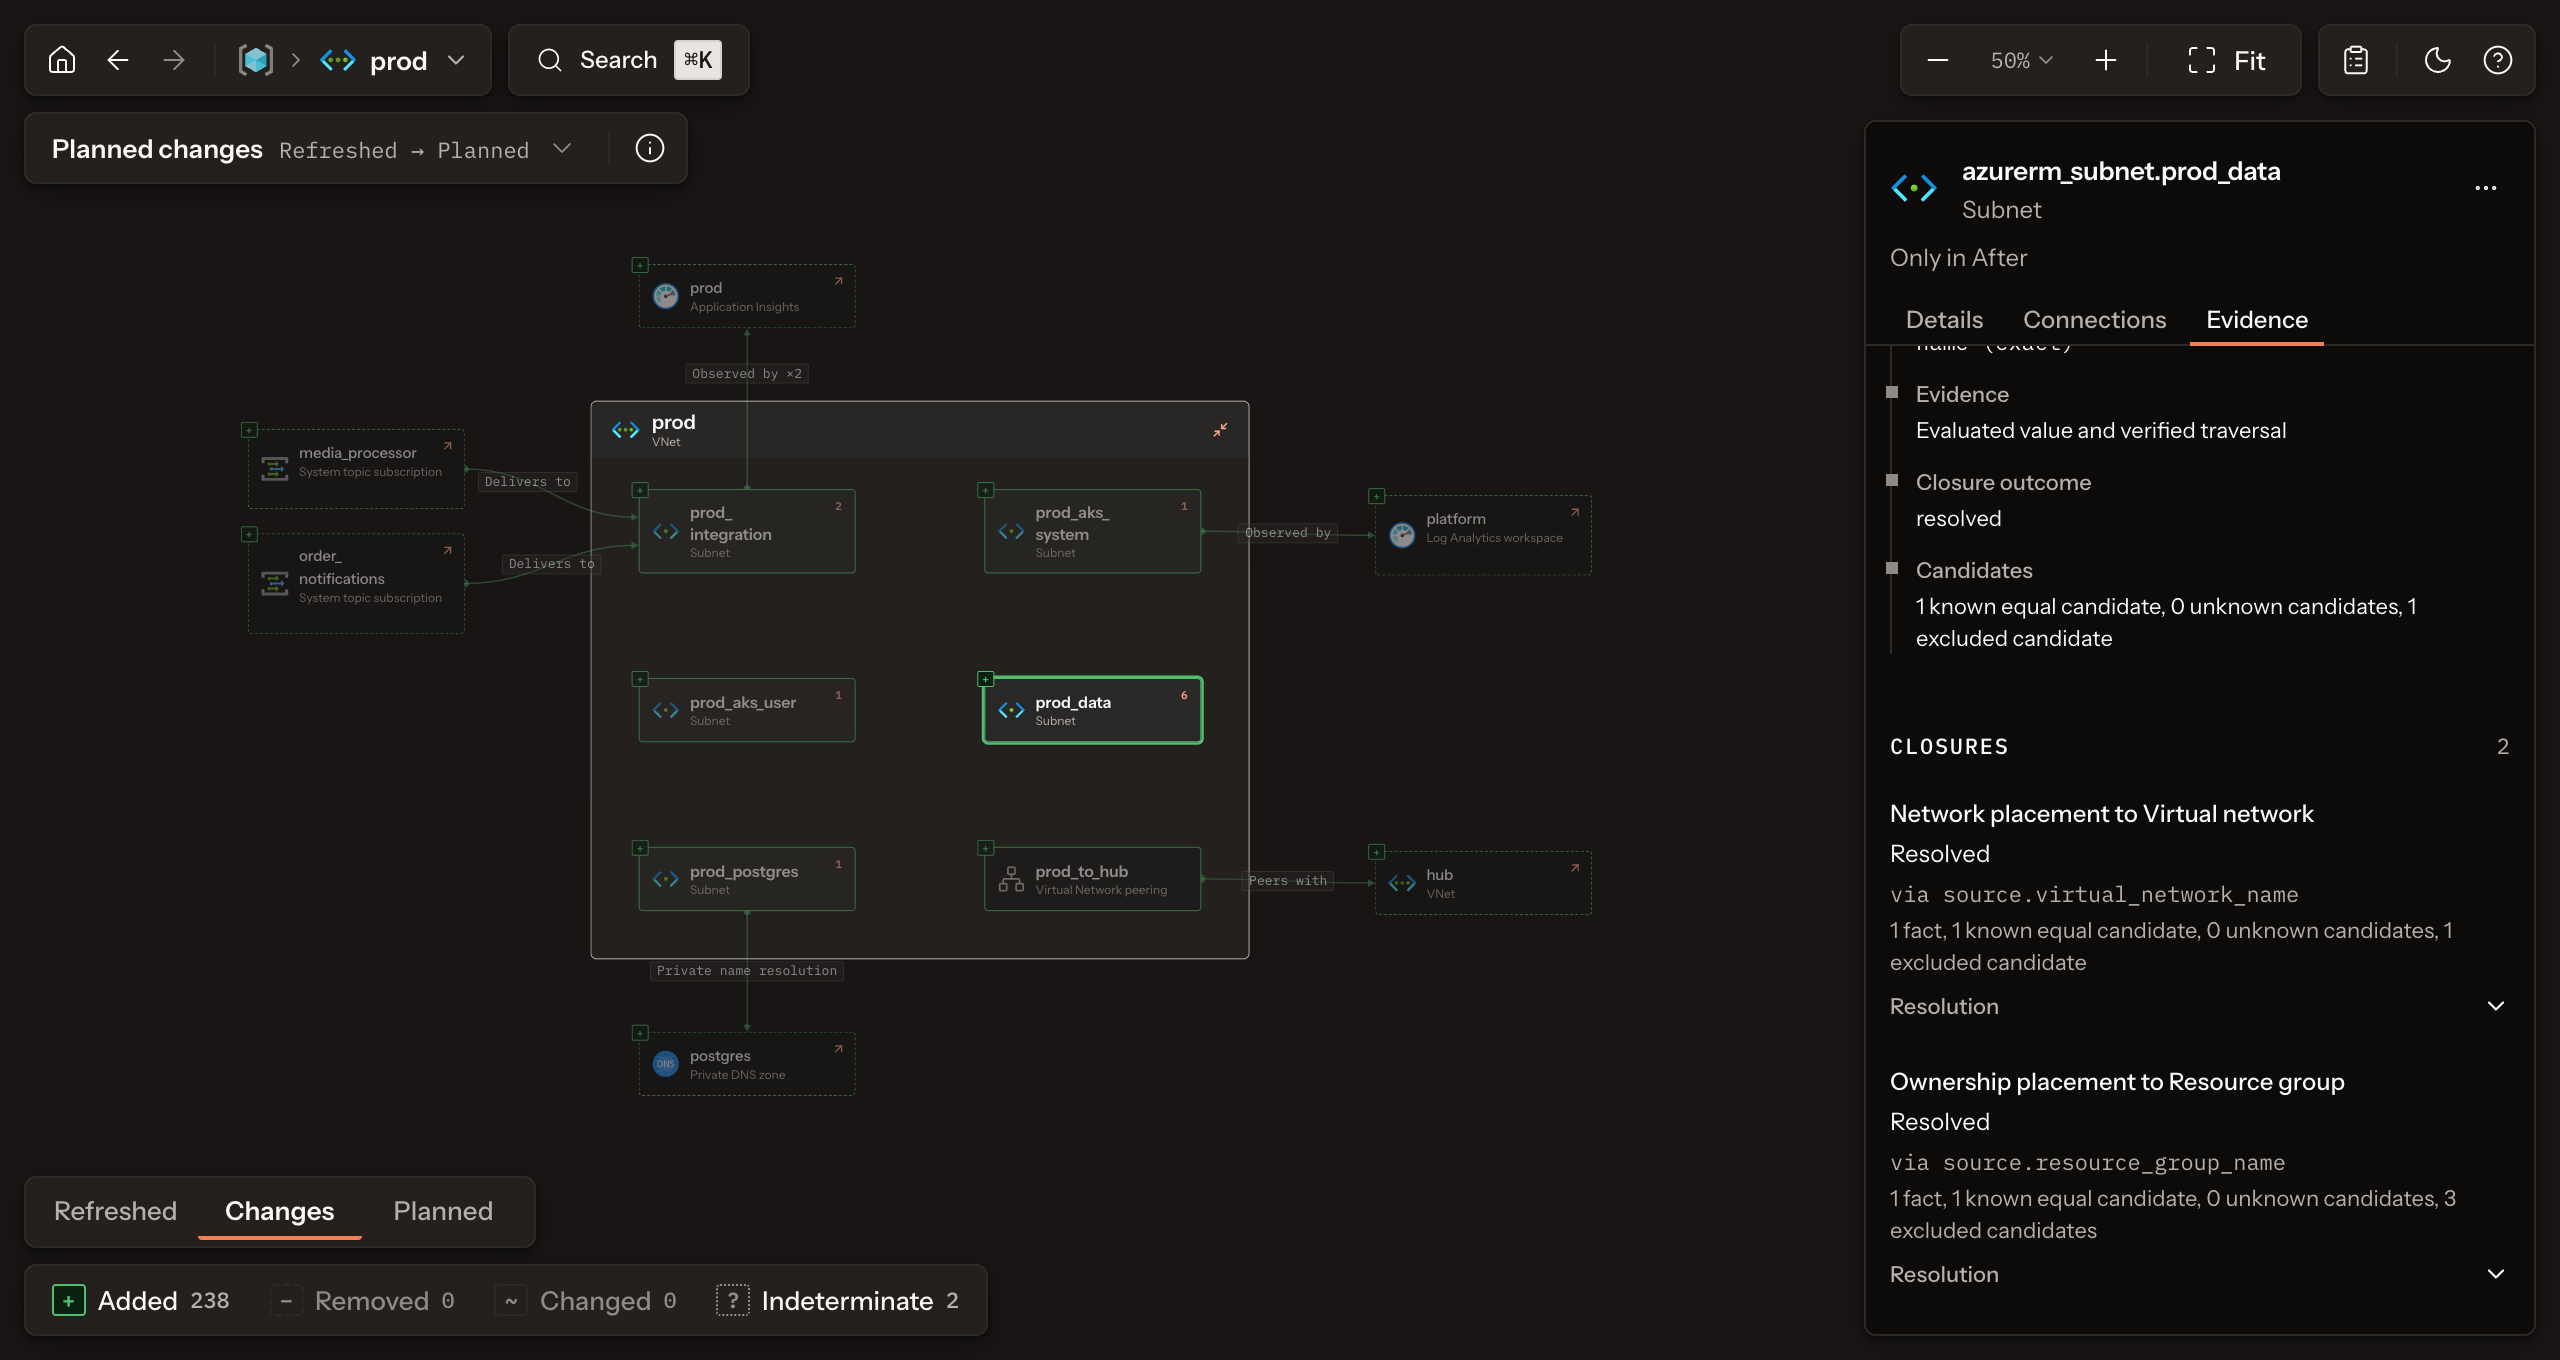Select the Changes view tab
The width and height of the screenshot is (2560, 1360).
[280, 1211]
